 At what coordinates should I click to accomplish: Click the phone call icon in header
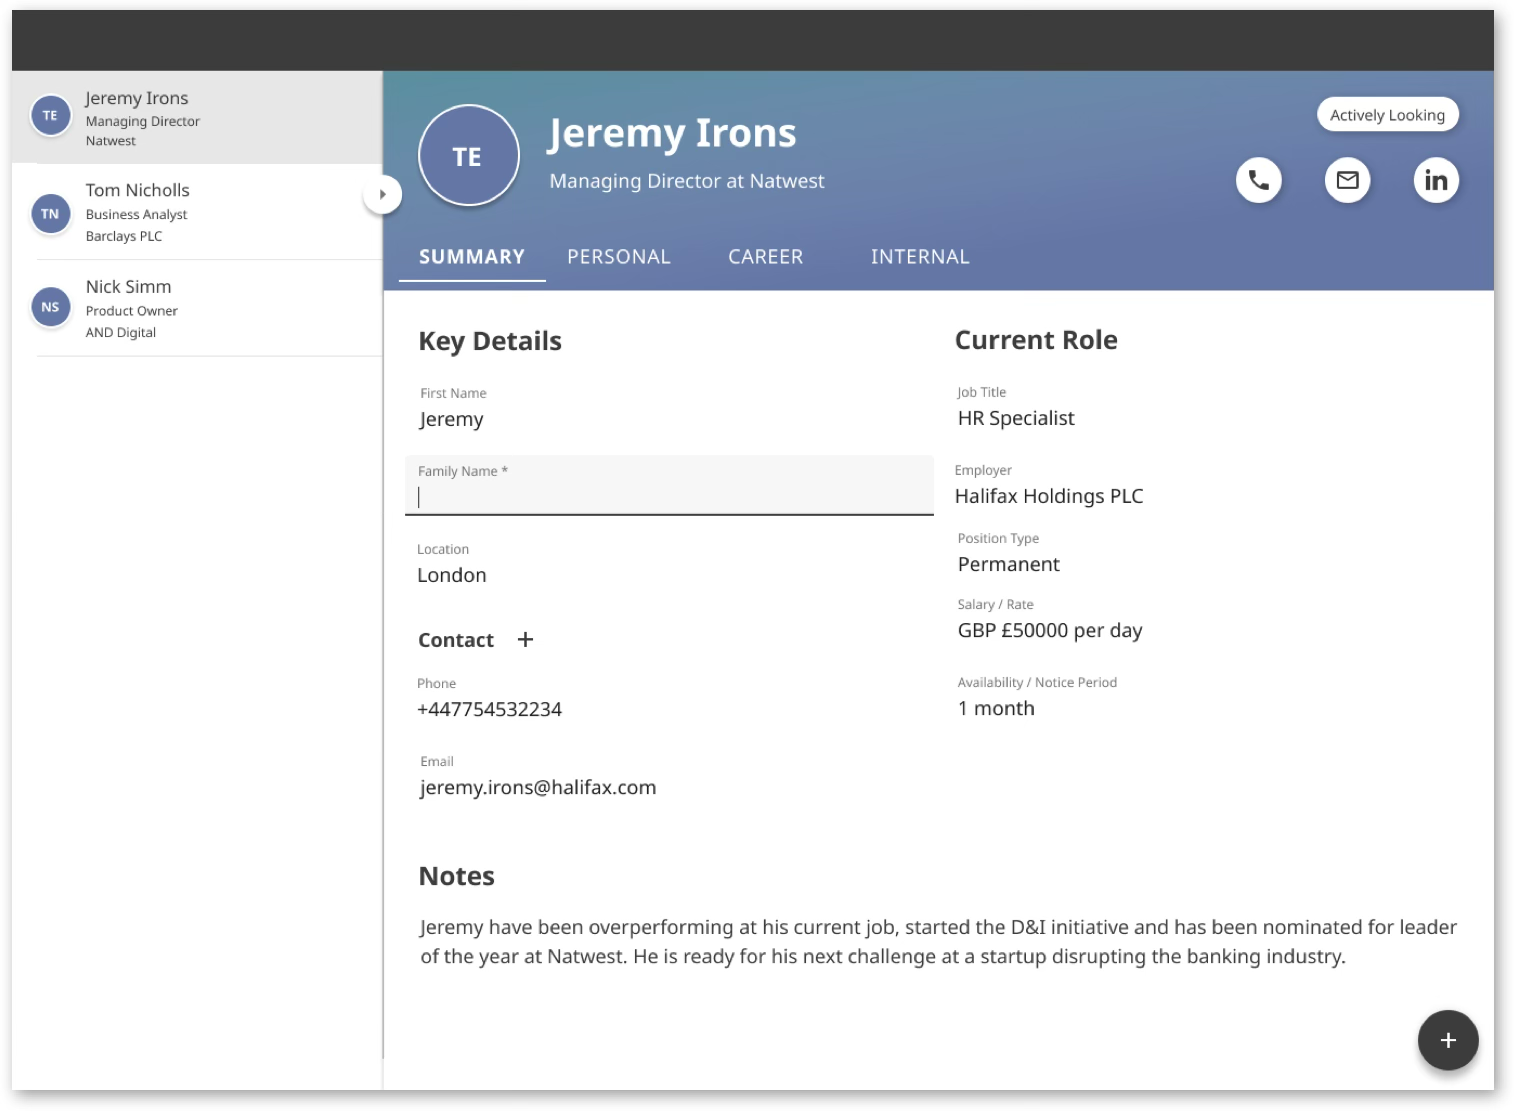tap(1259, 180)
